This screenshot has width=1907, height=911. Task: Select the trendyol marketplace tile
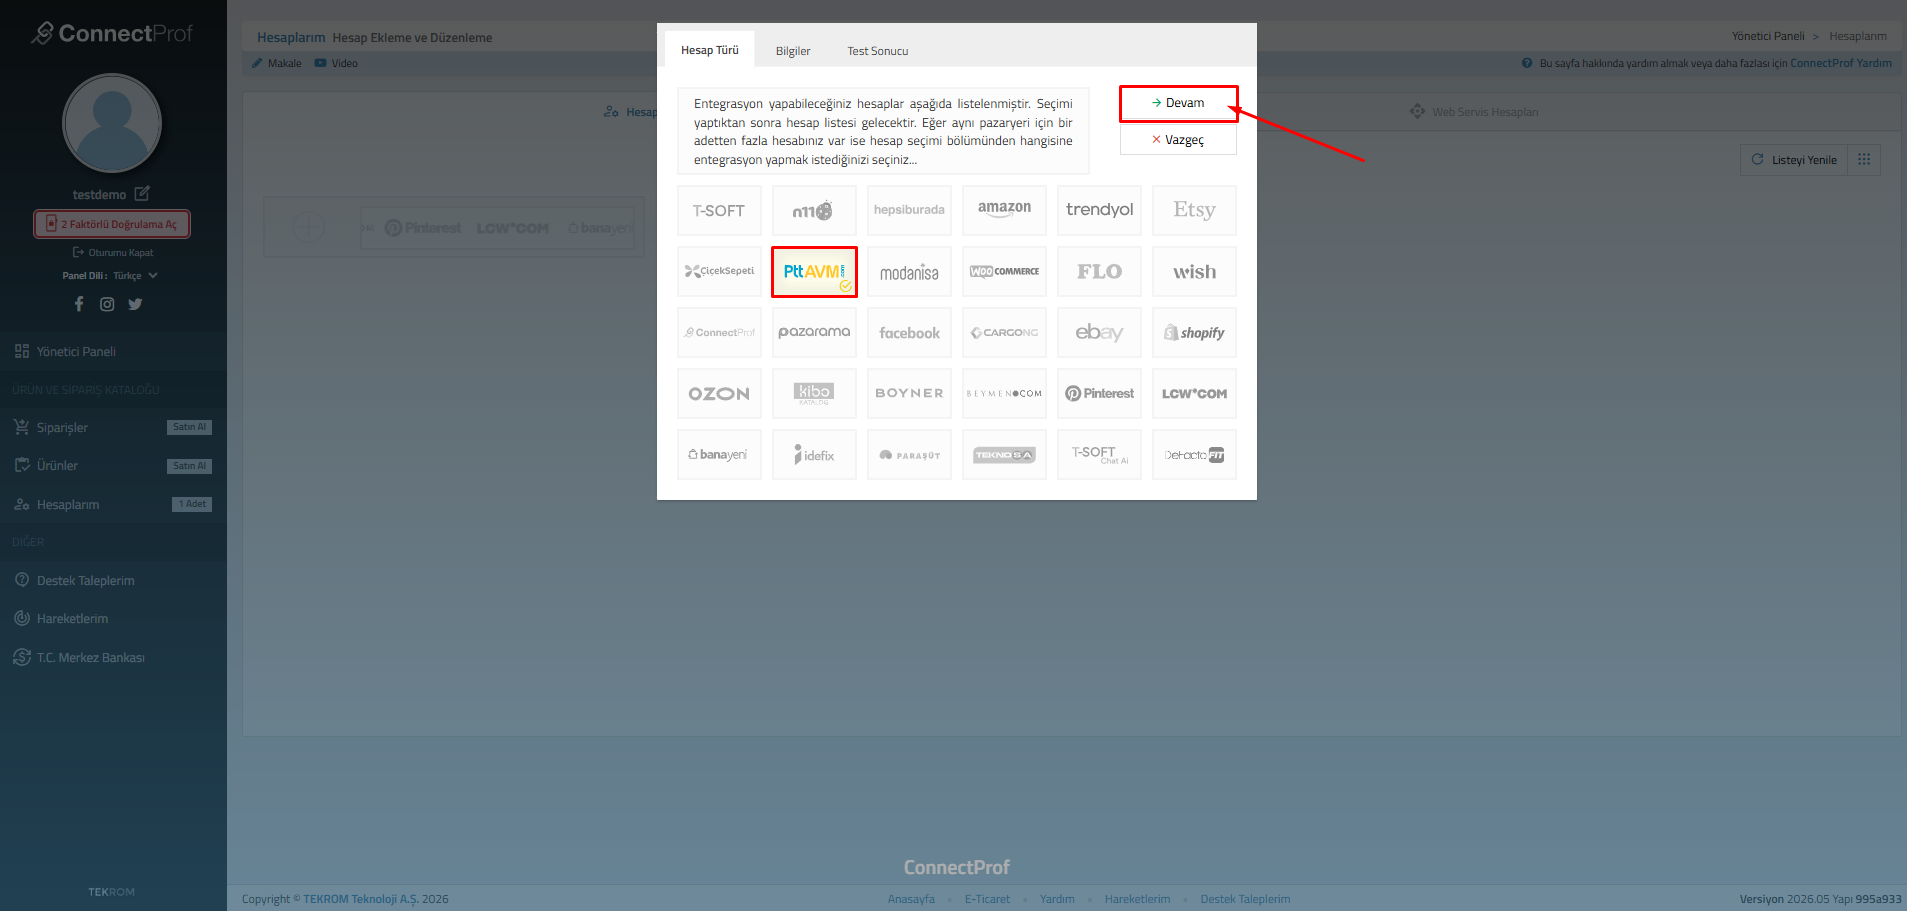pyautogui.click(x=1099, y=210)
